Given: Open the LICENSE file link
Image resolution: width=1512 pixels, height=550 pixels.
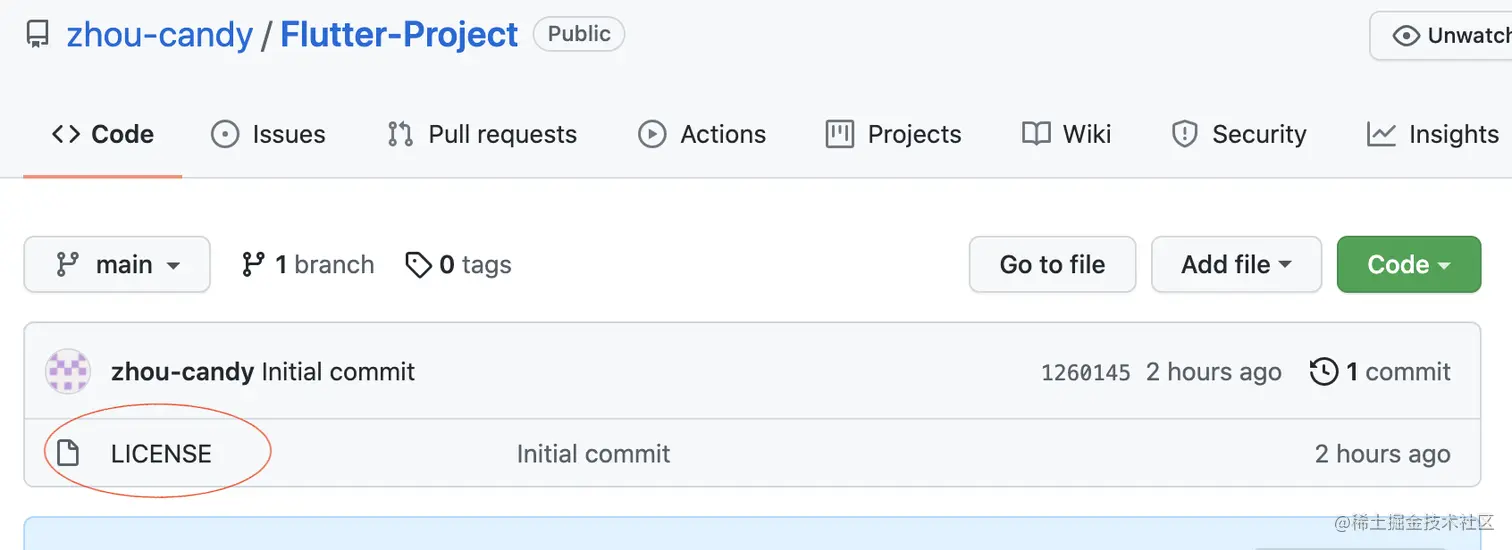Looking at the screenshot, I should click(x=161, y=454).
